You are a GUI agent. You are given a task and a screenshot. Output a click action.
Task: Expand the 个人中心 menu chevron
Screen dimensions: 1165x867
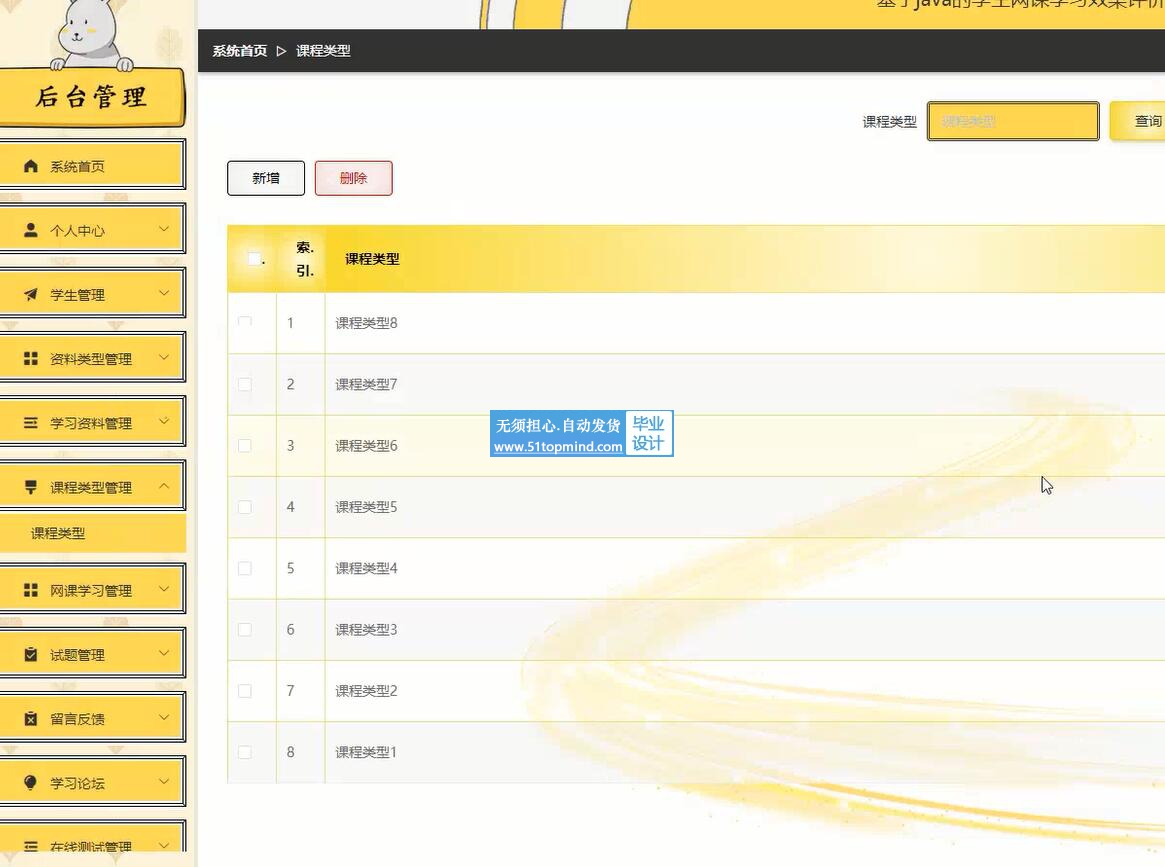point(164,229)
